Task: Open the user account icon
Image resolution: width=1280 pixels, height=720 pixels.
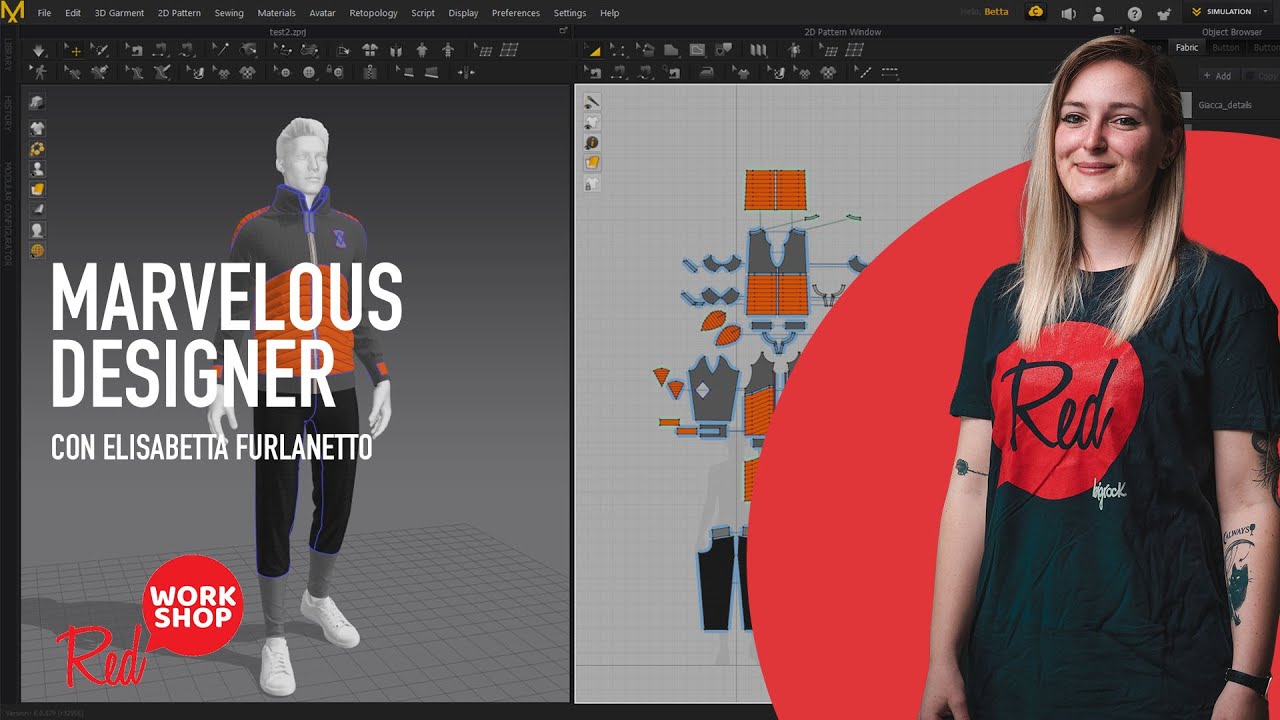Action: 1099,13
